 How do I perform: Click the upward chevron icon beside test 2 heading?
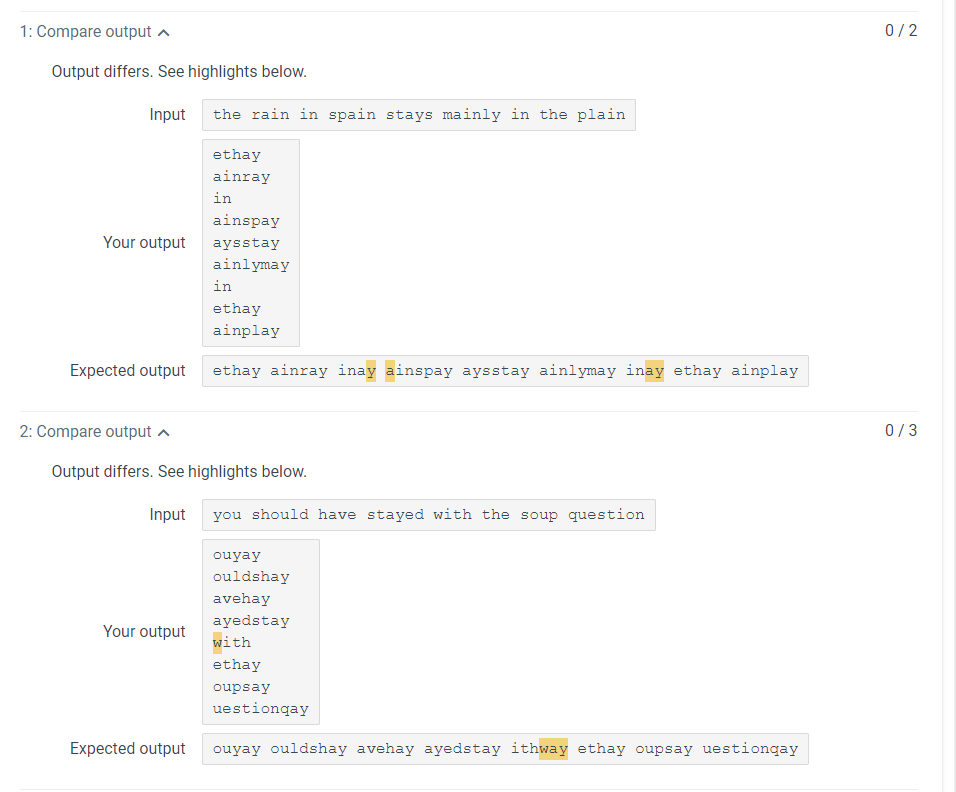point(161,432)
